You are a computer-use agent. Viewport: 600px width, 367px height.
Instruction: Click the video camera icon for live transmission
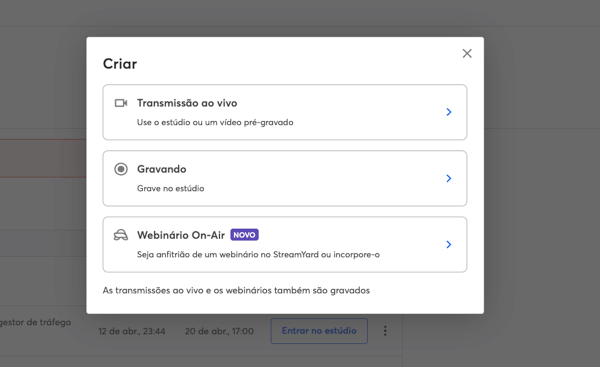121,103
